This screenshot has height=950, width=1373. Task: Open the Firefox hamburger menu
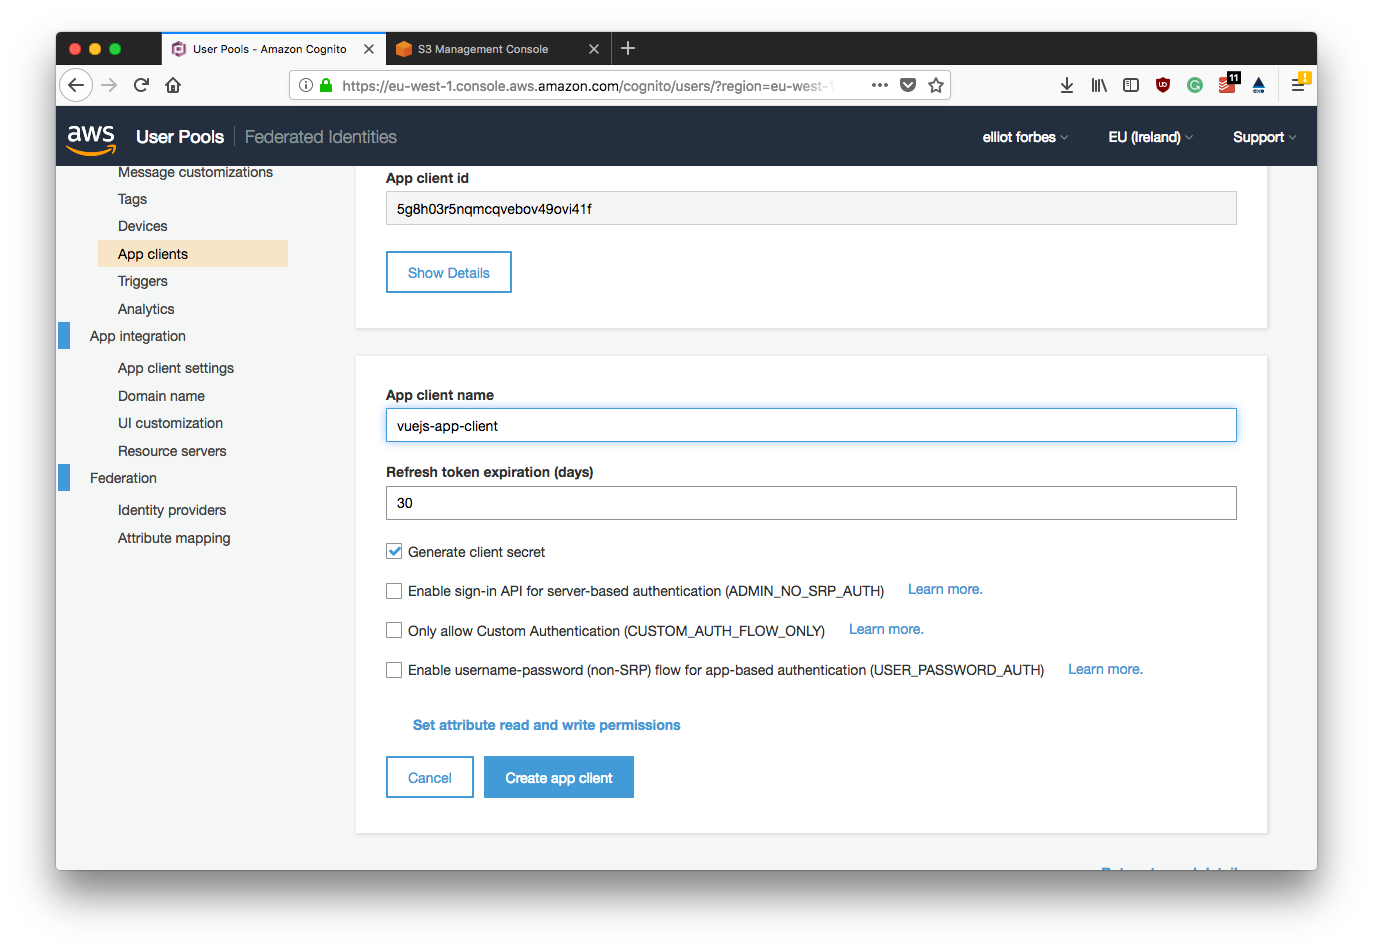click(1299, 83)
